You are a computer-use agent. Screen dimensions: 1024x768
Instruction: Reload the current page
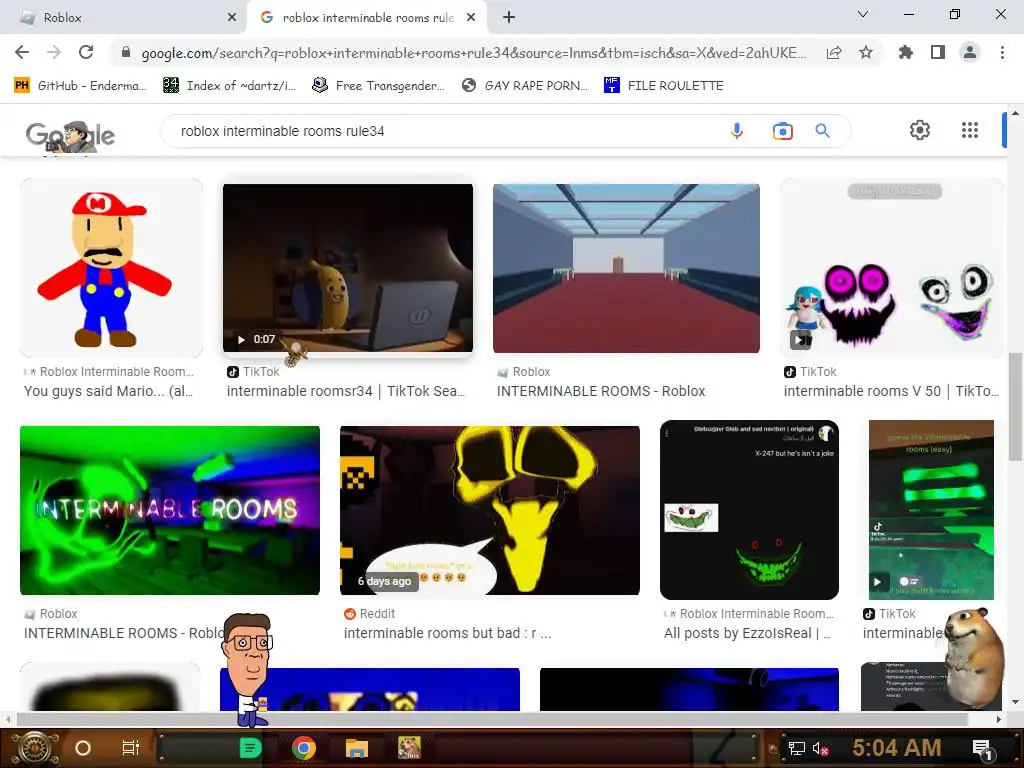[86, 52]
